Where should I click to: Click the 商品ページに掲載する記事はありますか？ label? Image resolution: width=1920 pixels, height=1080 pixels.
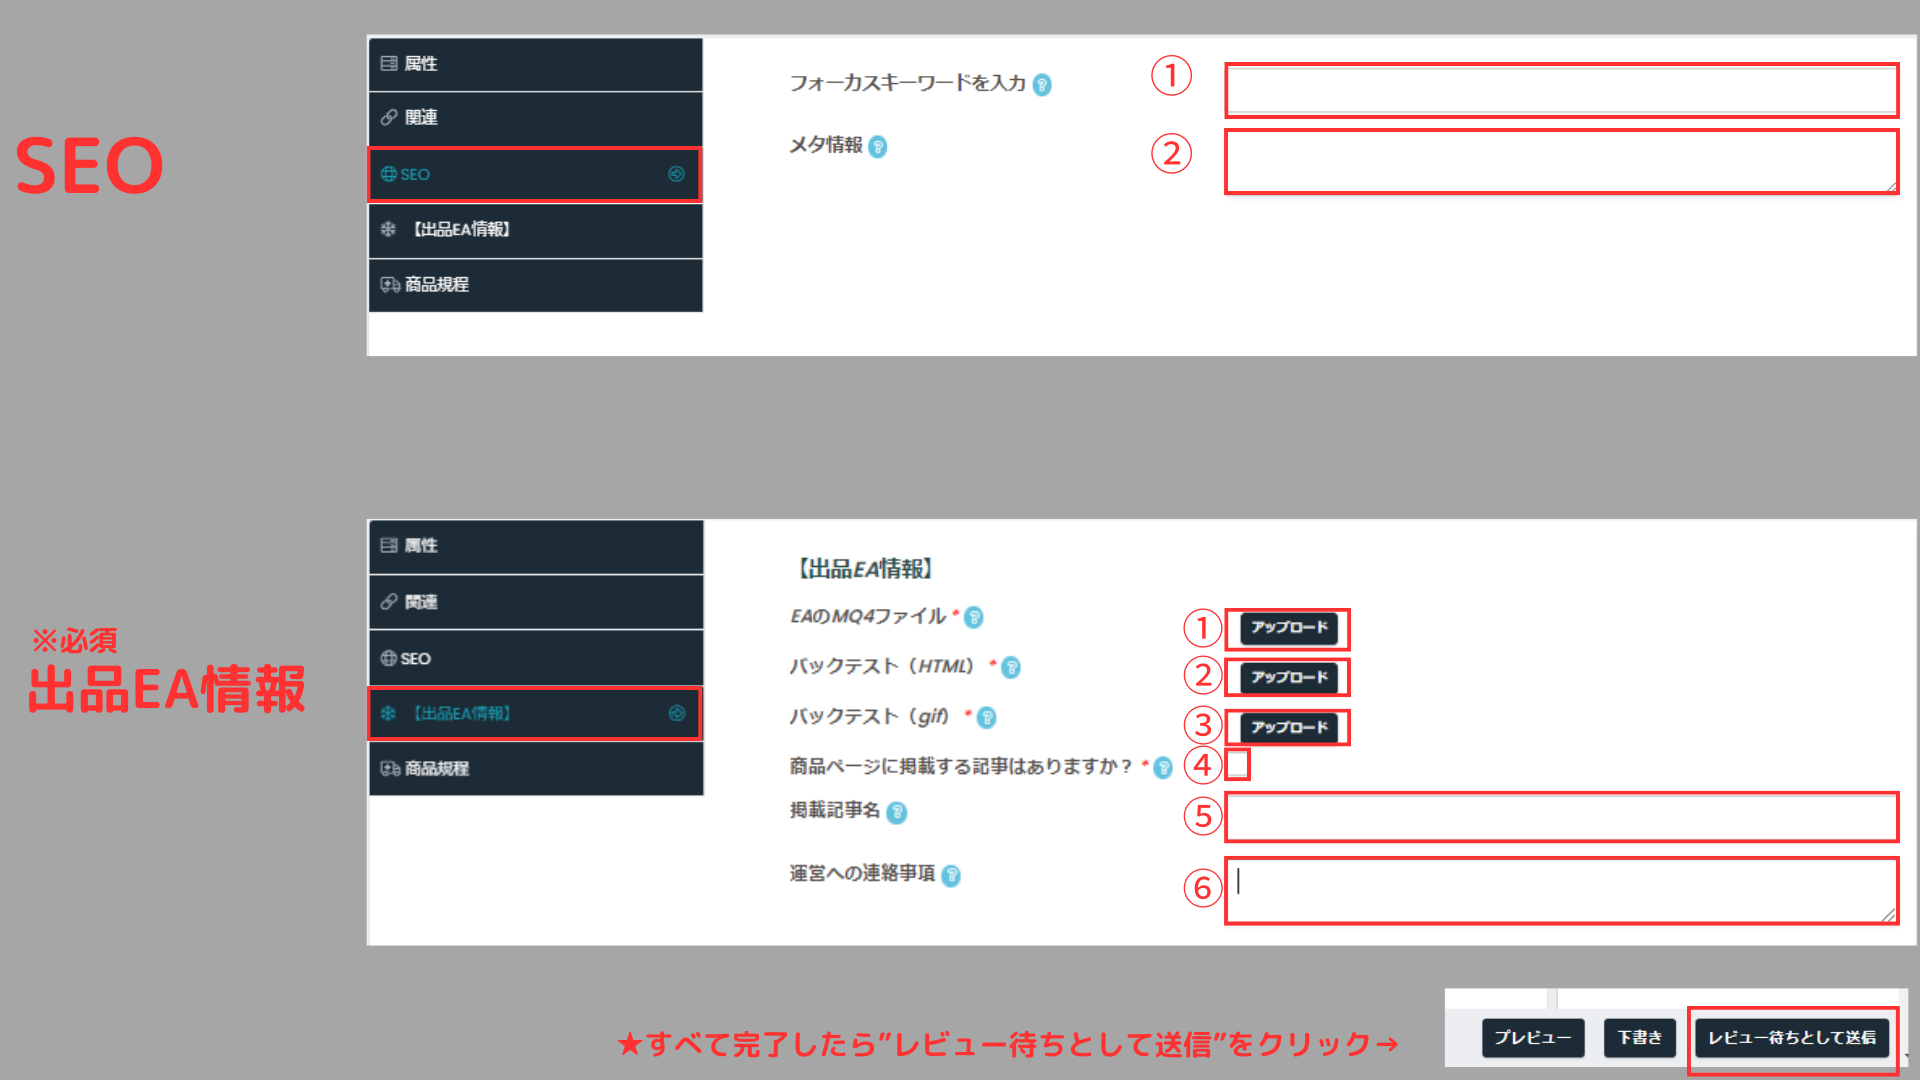point(961,766)
